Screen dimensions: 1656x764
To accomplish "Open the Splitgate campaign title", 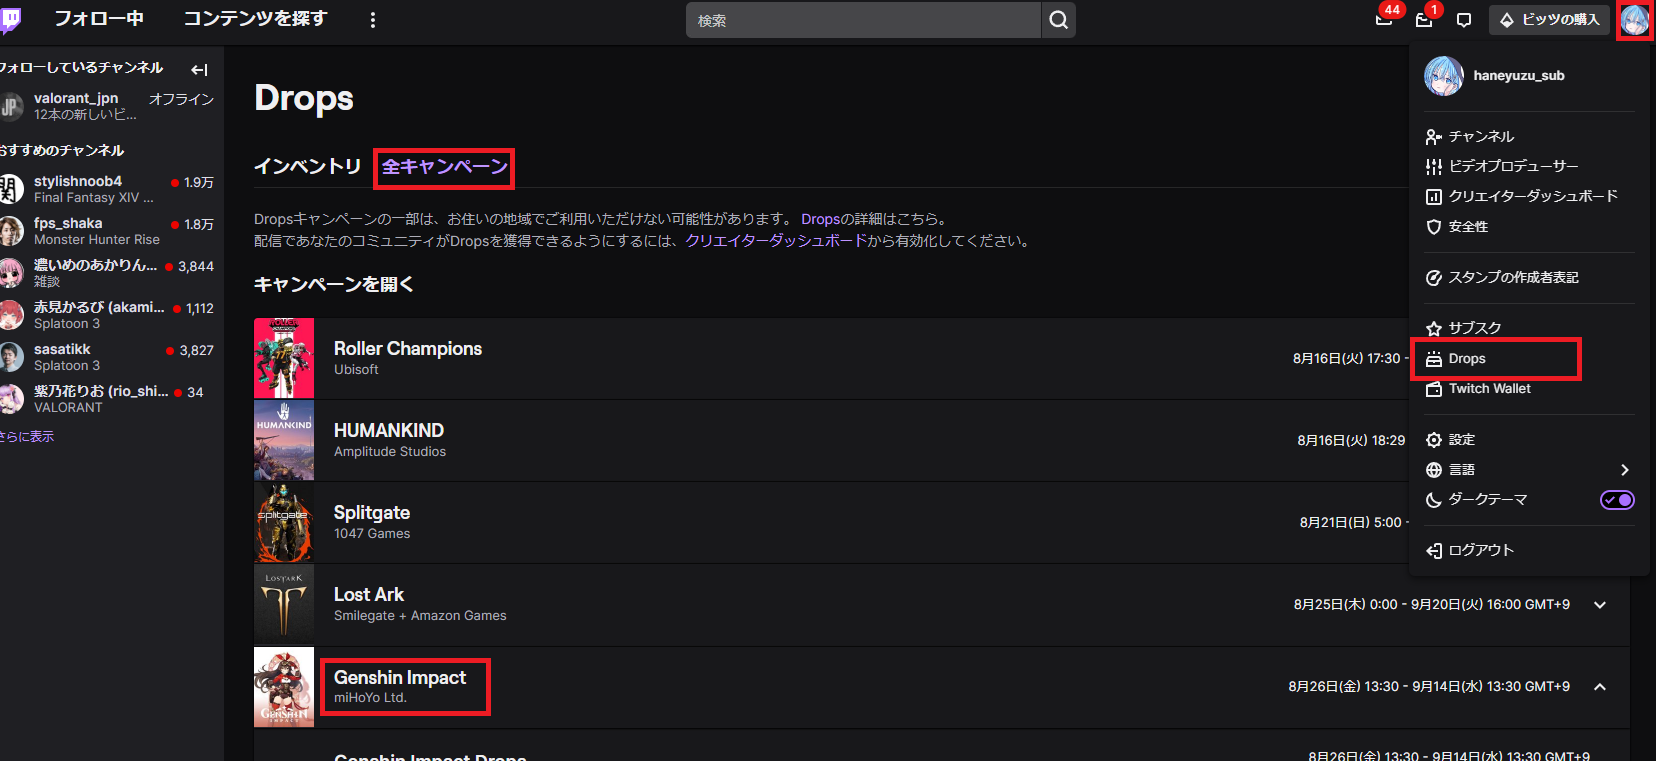I will 372,513.
